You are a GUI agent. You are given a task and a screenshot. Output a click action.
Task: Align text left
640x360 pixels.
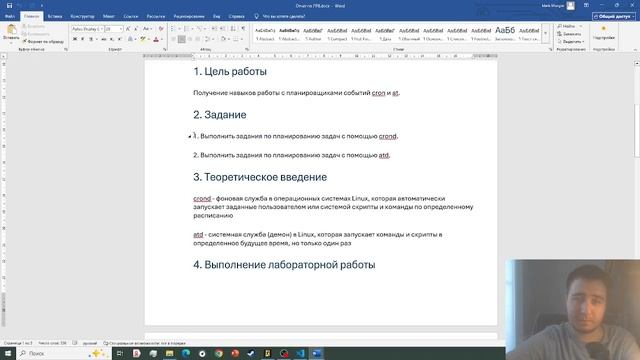(173, 39)
